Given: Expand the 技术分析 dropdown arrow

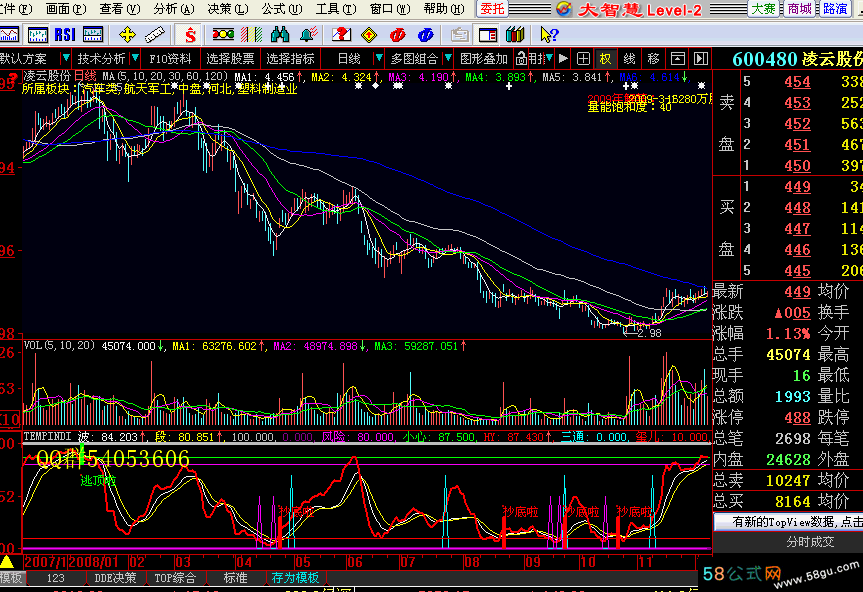Looking at the screenshot, I should tap(135, 58).
